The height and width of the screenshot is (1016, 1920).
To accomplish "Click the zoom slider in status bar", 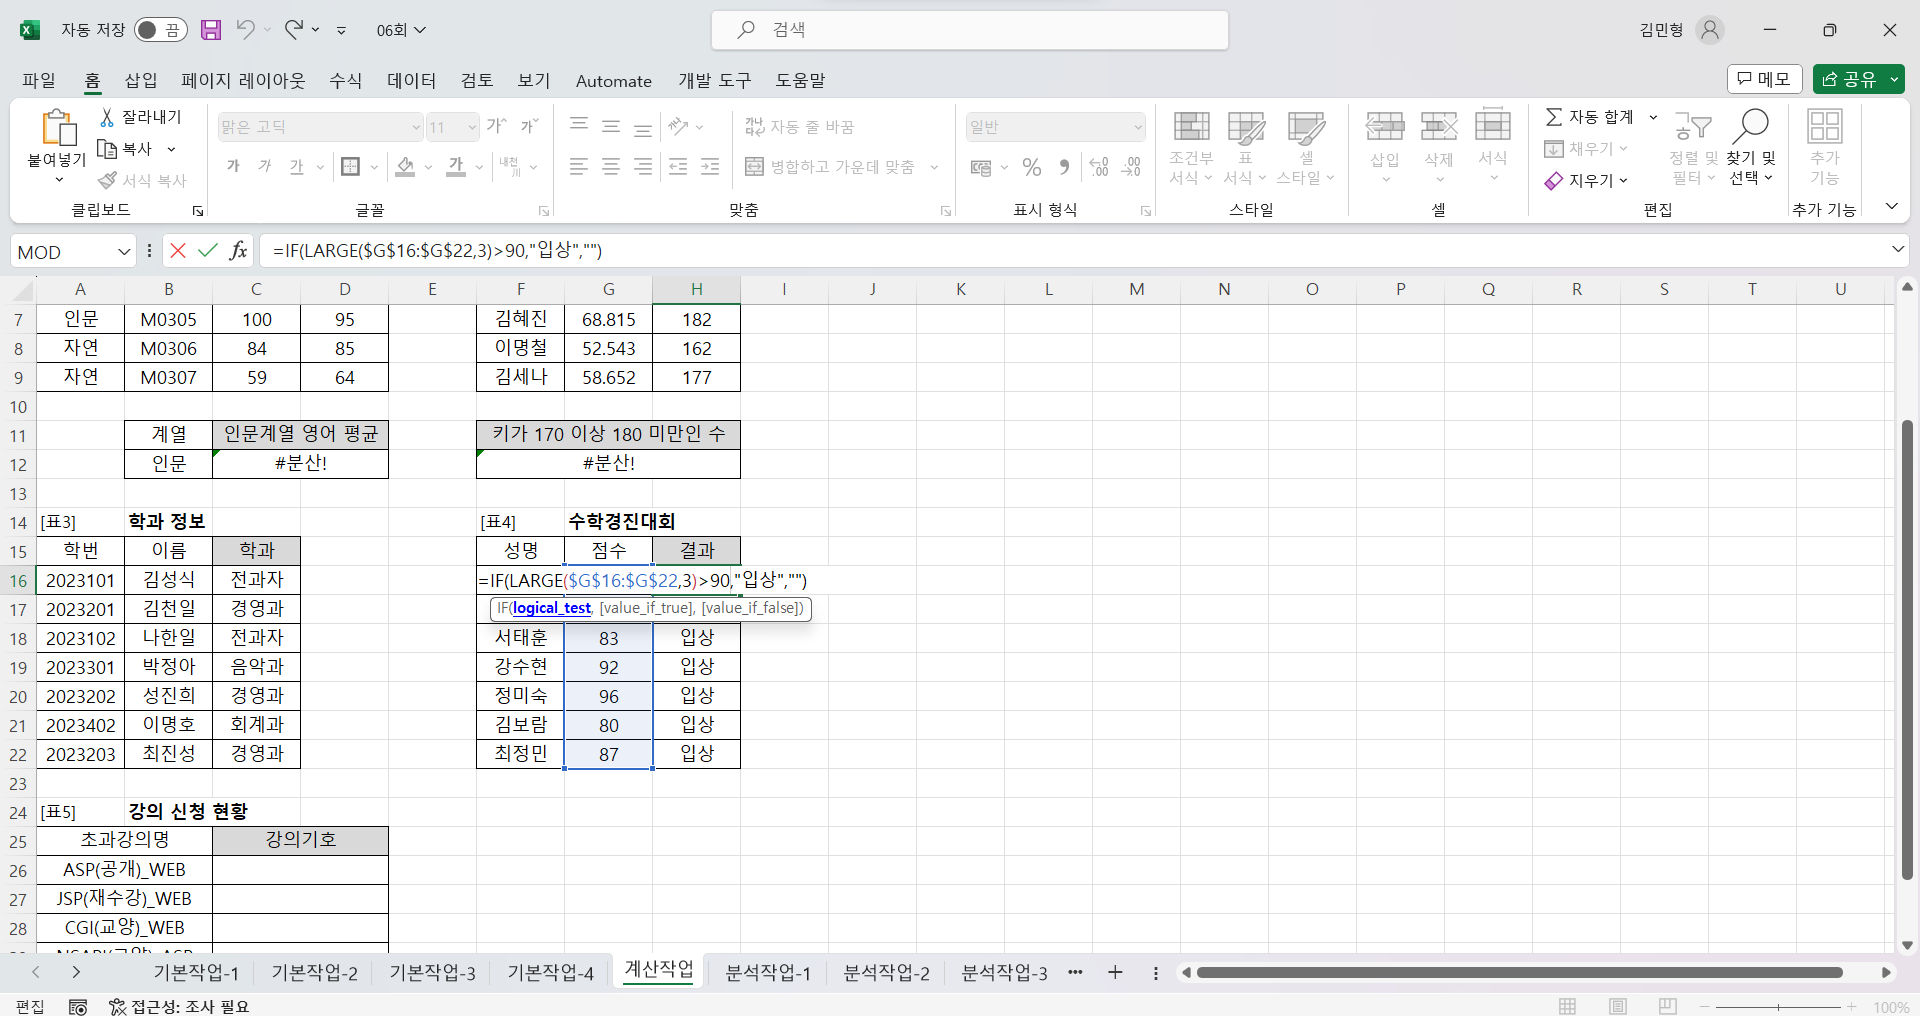I will coord(1778,1007).
